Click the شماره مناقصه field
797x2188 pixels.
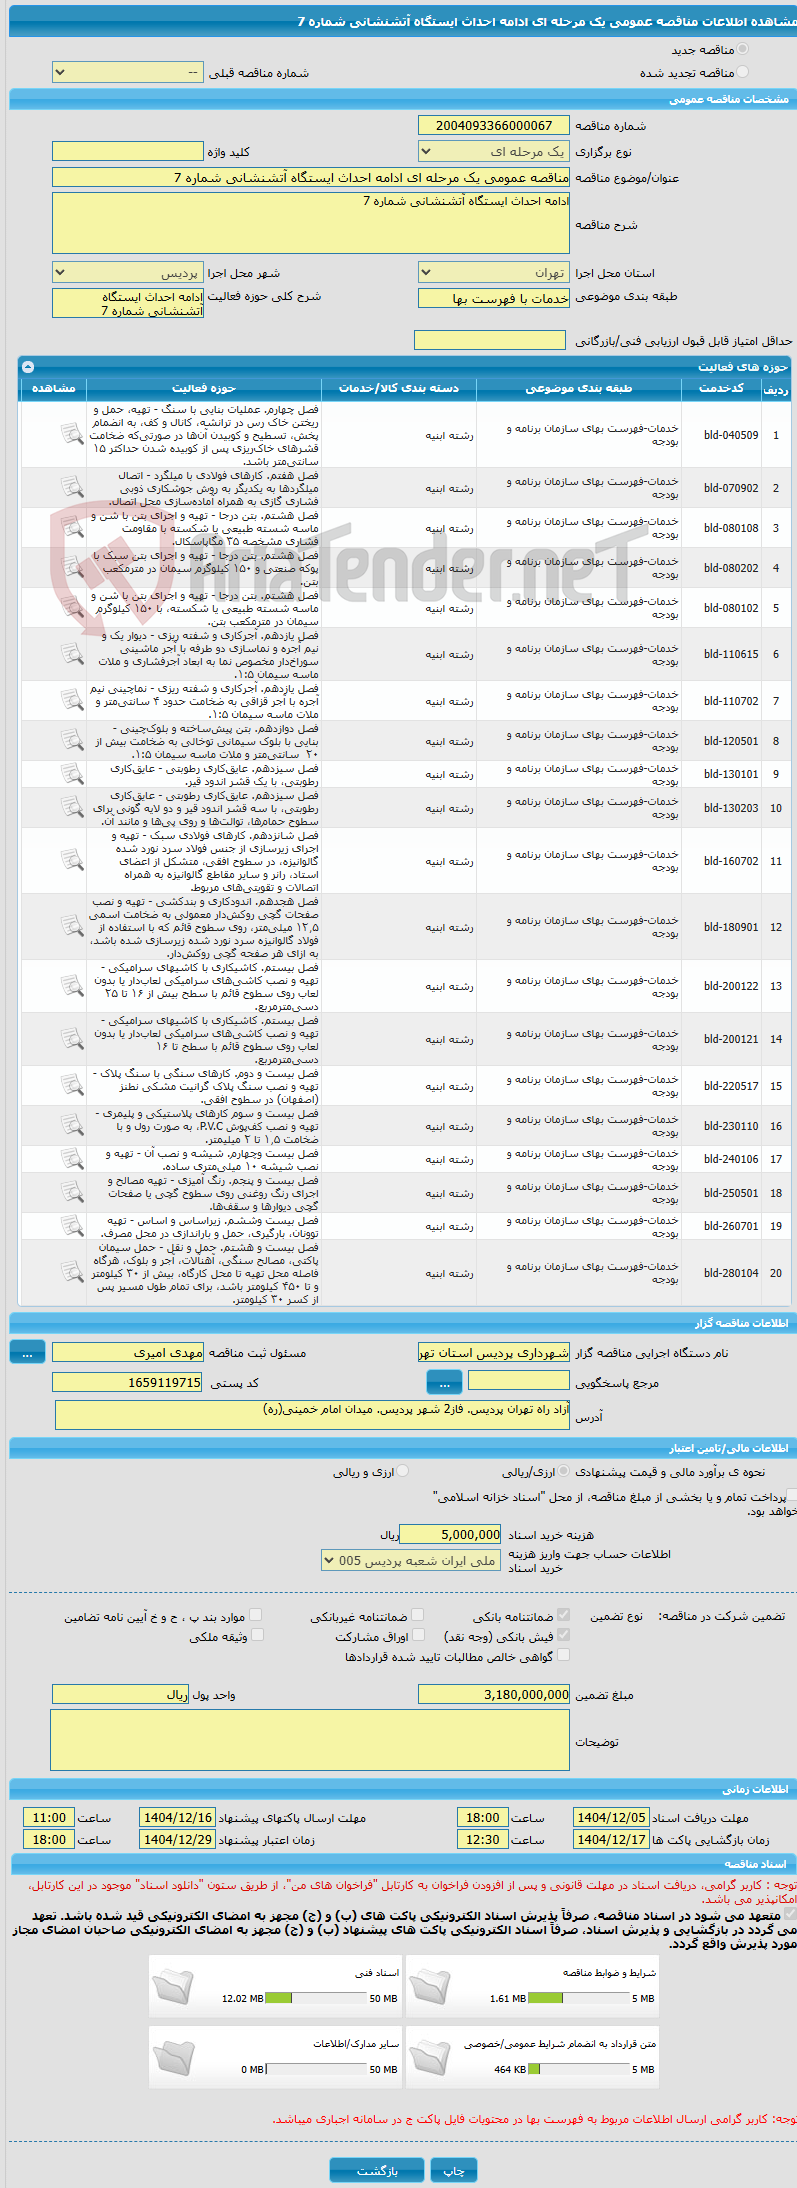(x=494, y=125)
